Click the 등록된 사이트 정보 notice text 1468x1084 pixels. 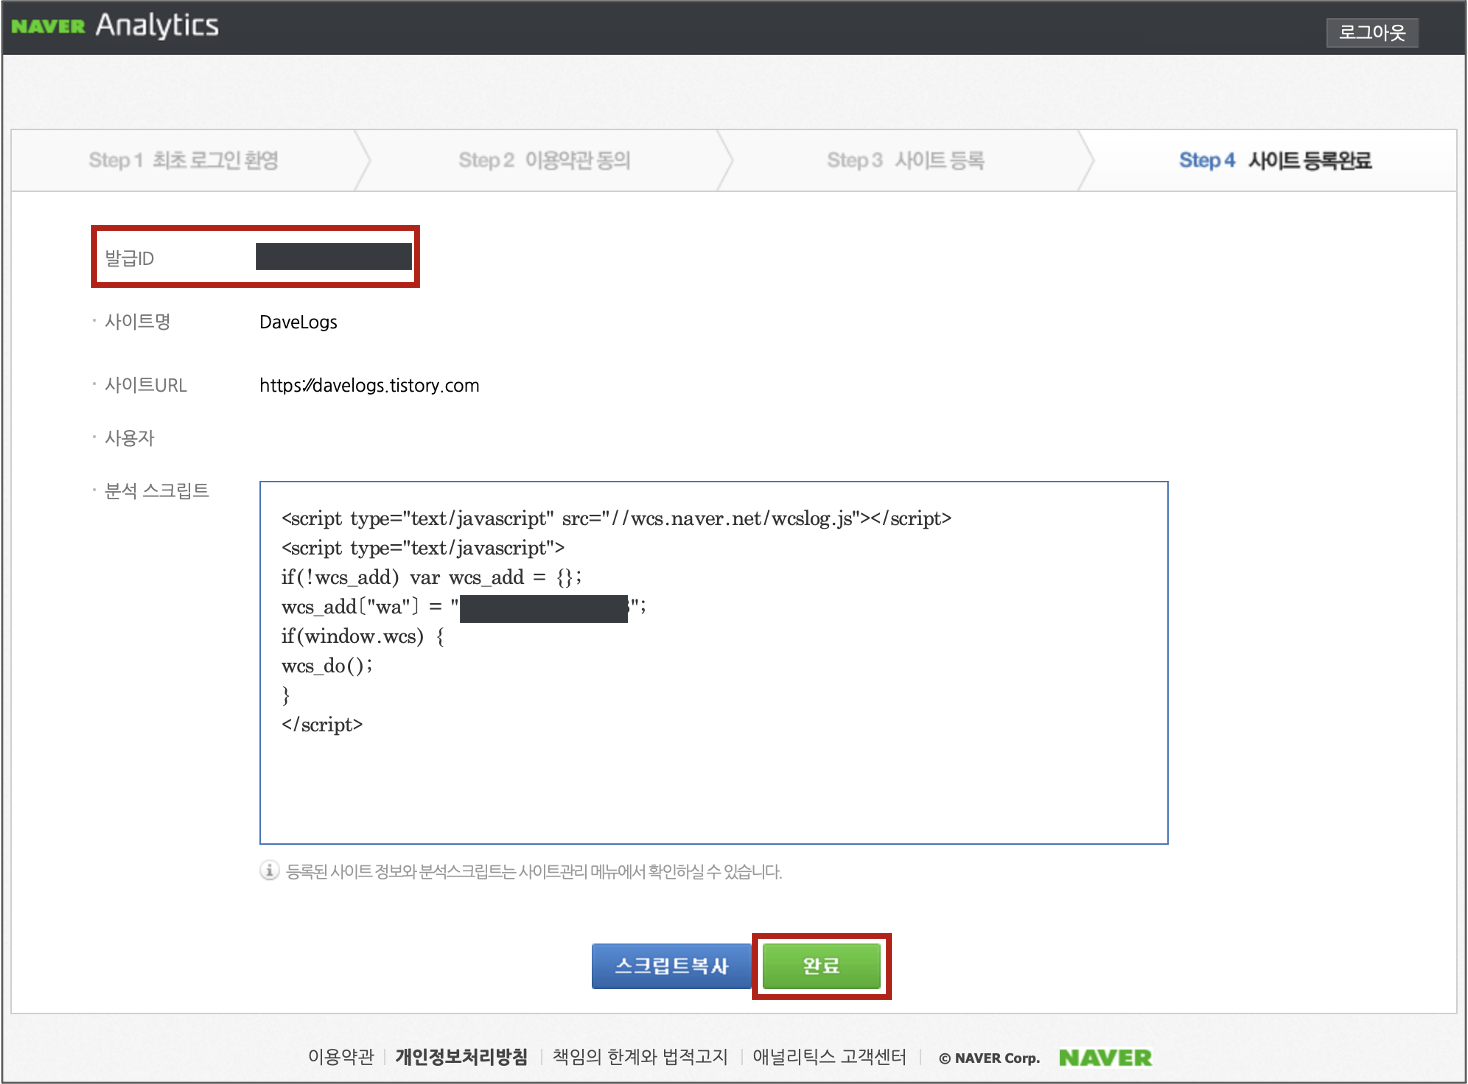tap(534, 872)
